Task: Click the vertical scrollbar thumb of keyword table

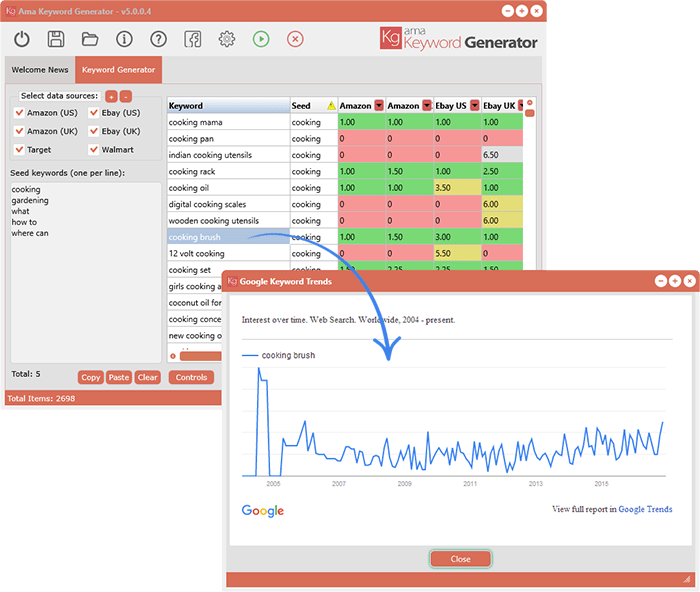Action: pyautogui.click(x=529, y=113)
